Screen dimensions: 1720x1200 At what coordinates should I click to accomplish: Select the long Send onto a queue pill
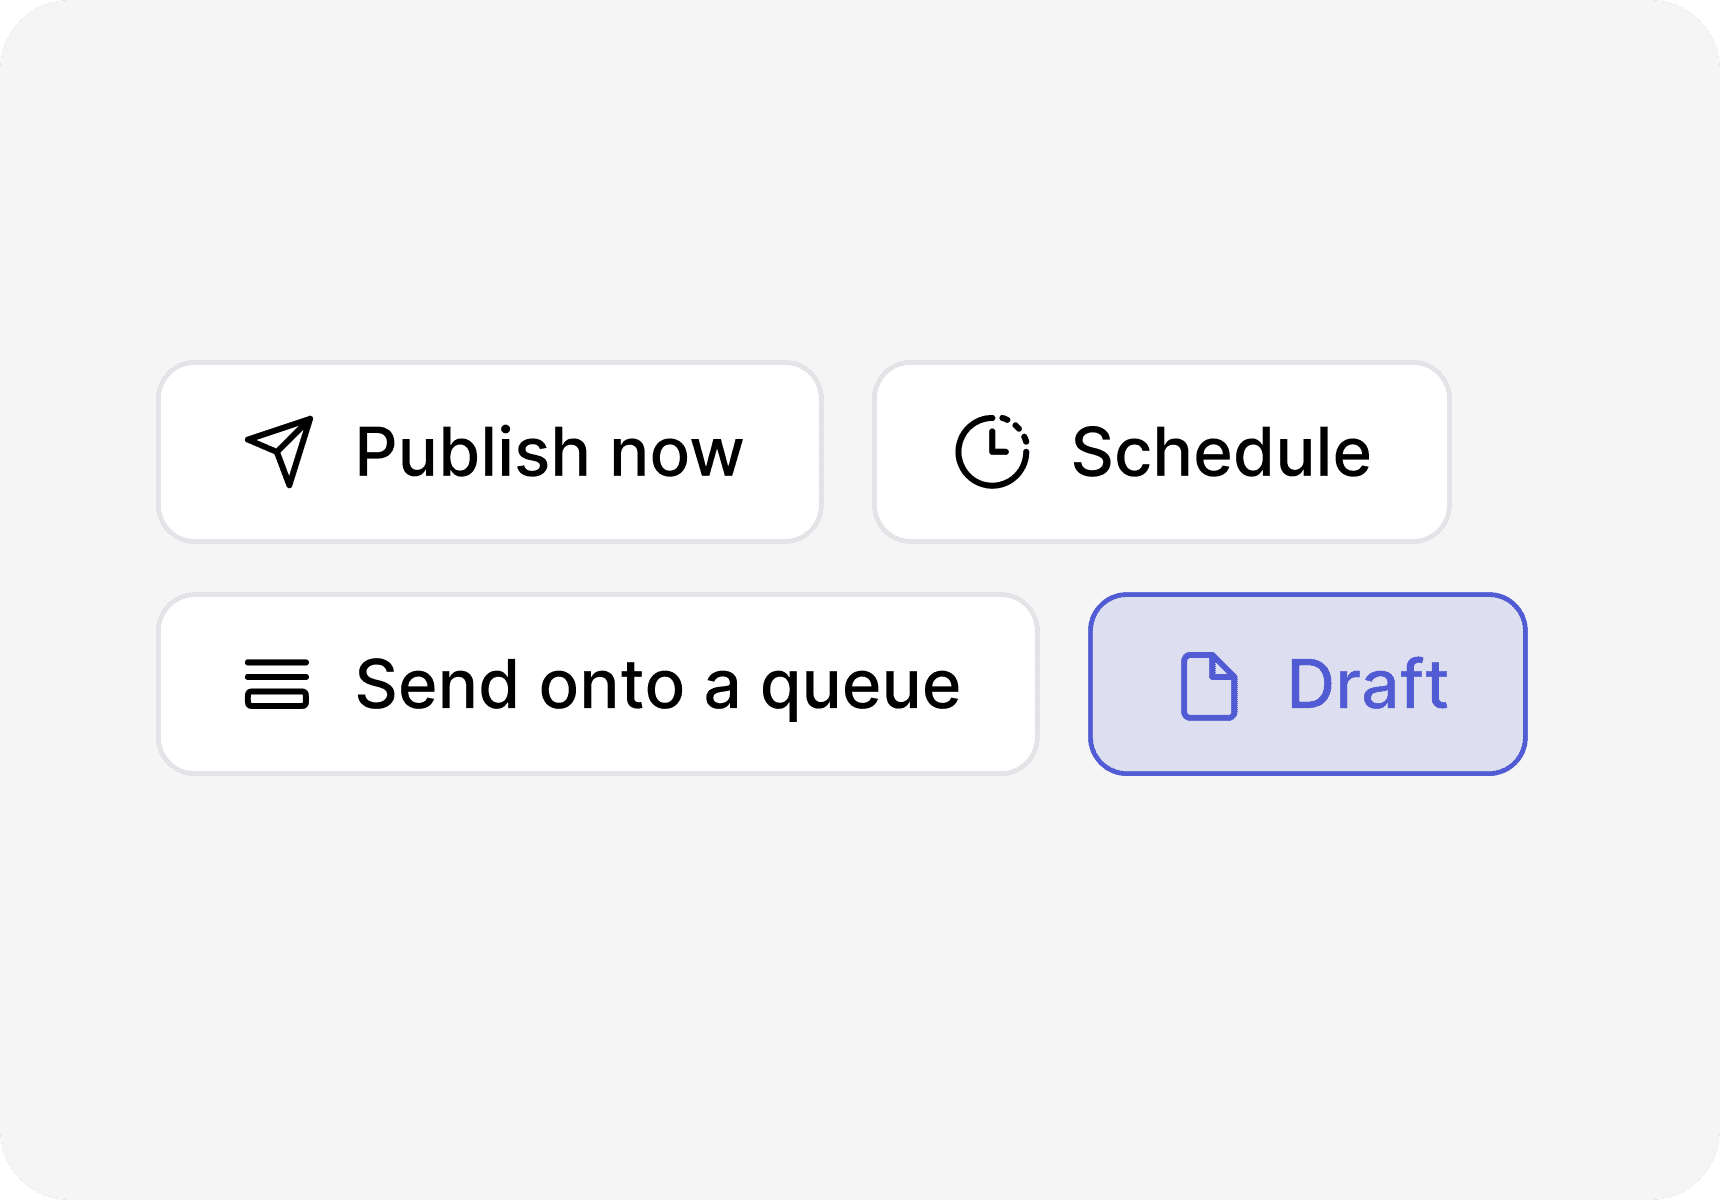[598, 684]
